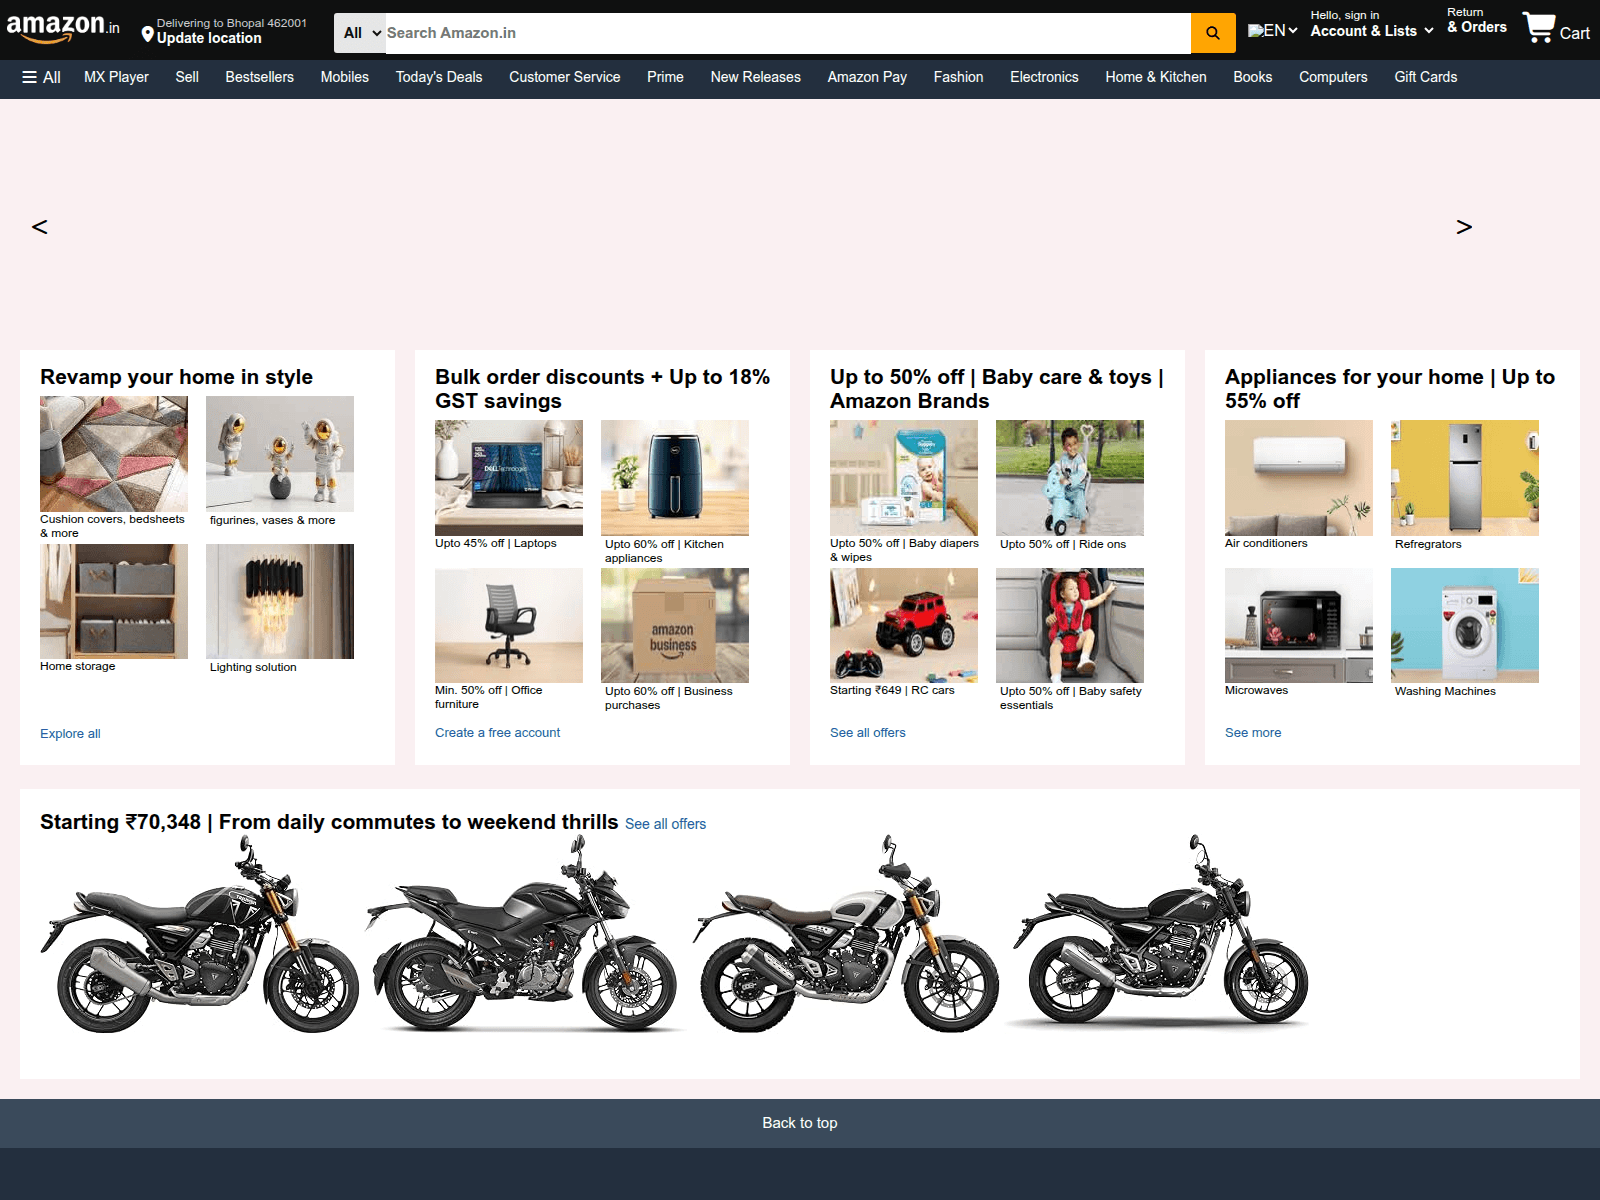
Task: Open Mobiles in navigation bar
Action: point(344,77)
